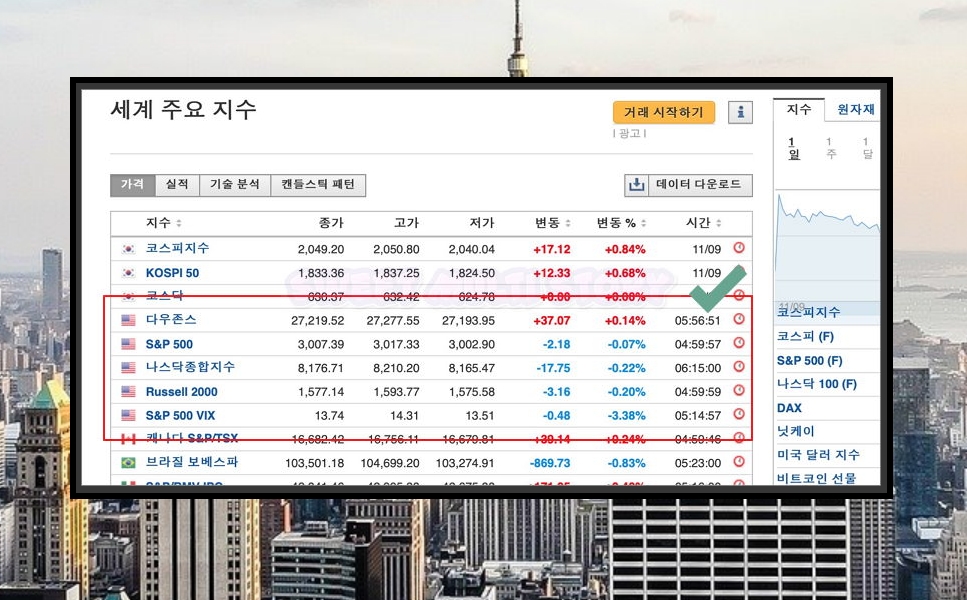Open the Russell 2000 link

(x=181, y=392)
